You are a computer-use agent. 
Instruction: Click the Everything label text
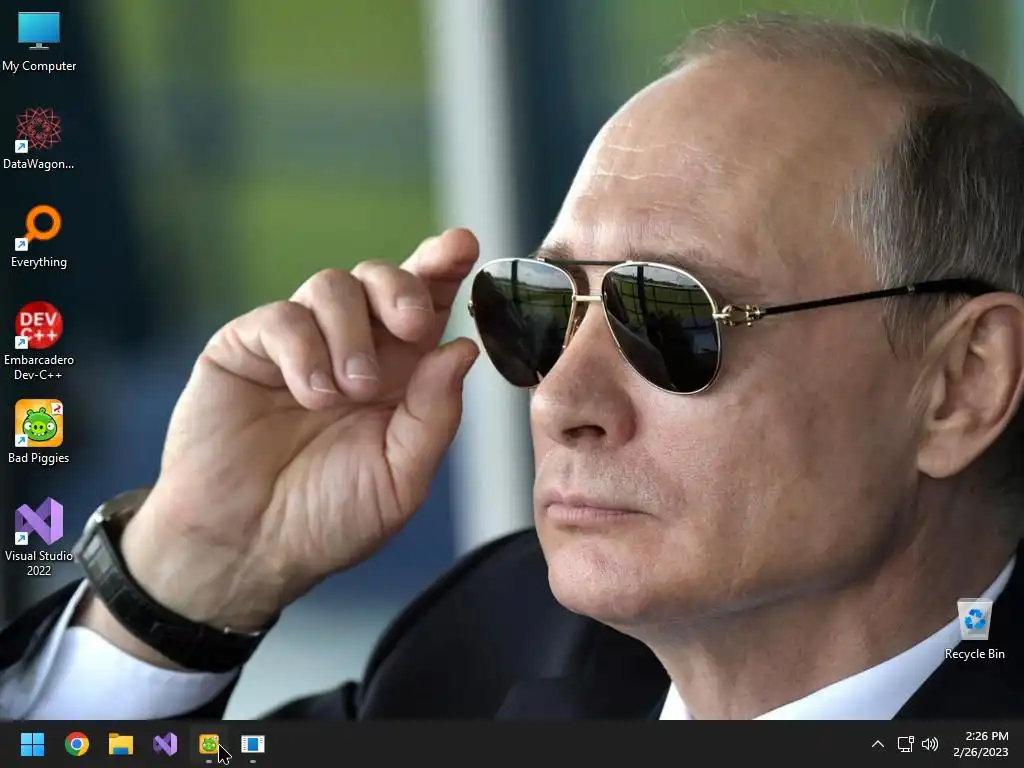[39, 262]
